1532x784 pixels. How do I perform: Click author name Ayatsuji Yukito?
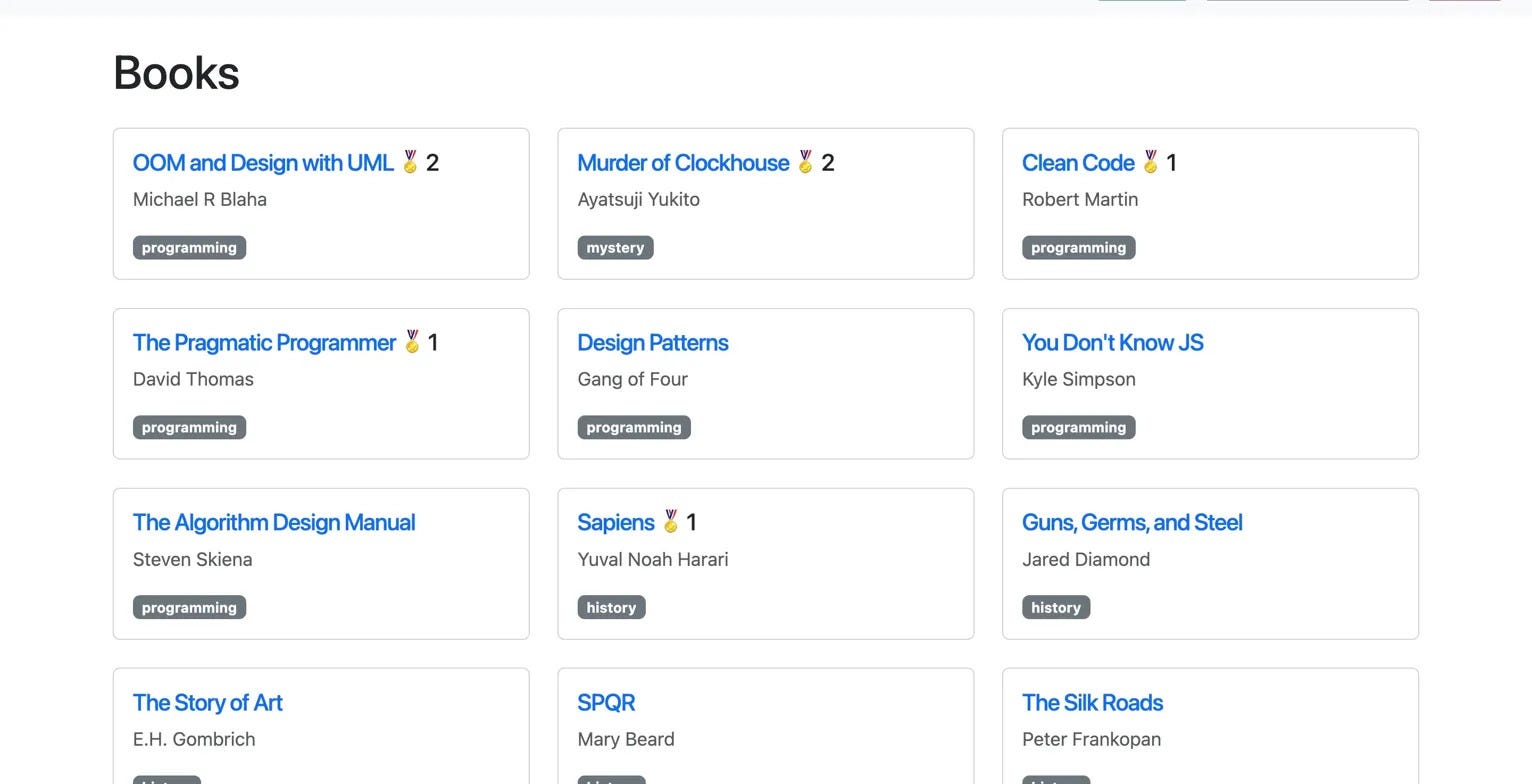click(x=638, y=199)
